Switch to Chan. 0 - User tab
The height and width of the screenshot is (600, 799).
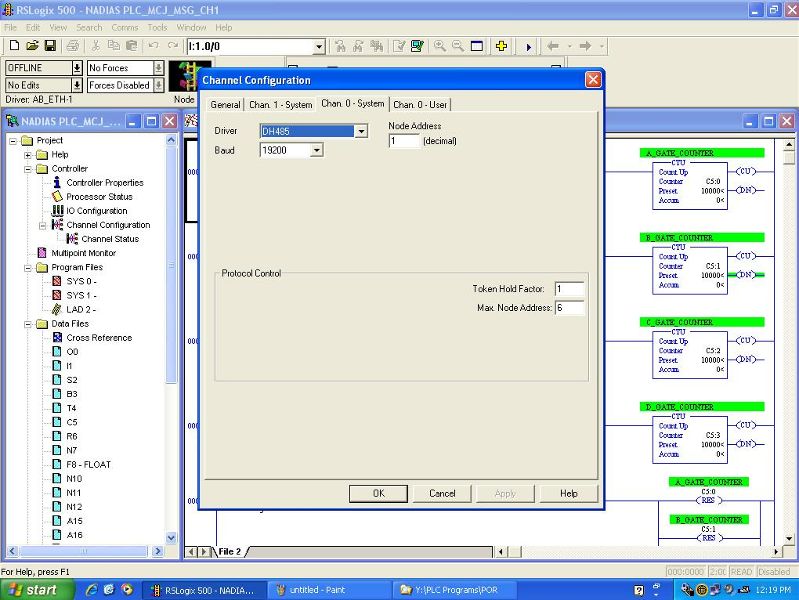pos(420,105)
